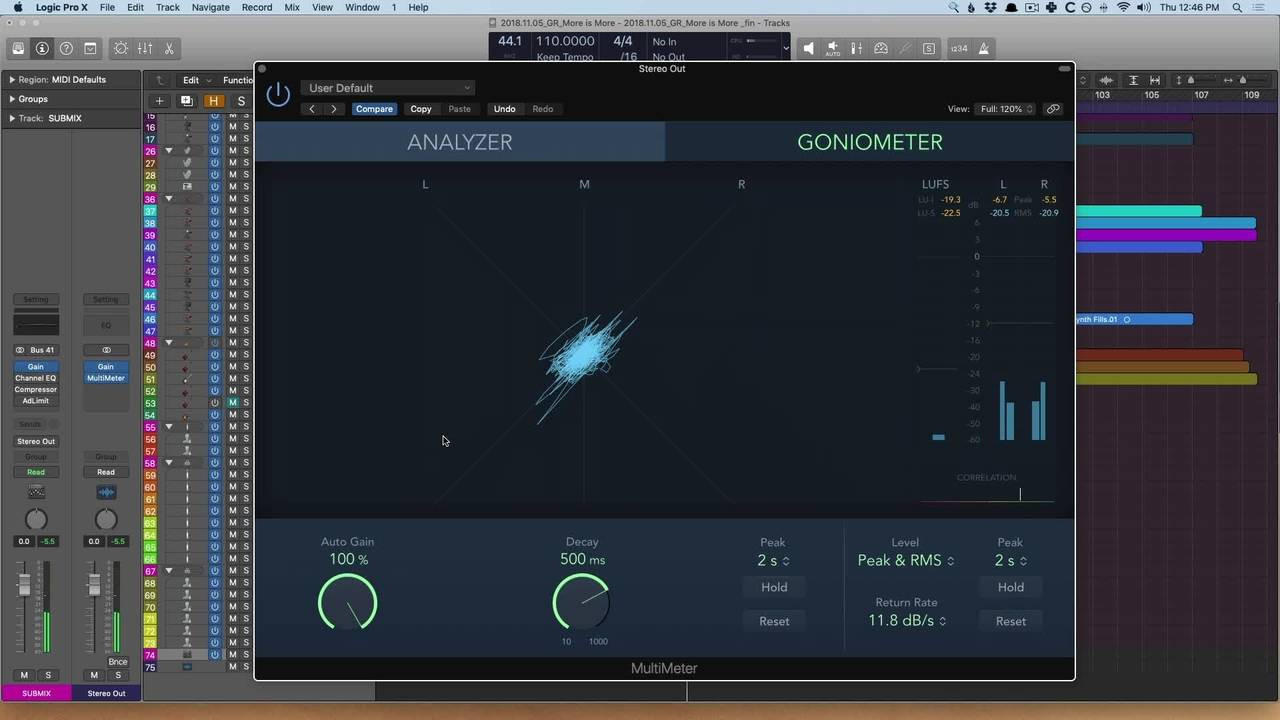The image size is (1280, 720).
Task: Click Hold under the goniometer Peak
Action: tap(774, 588)
